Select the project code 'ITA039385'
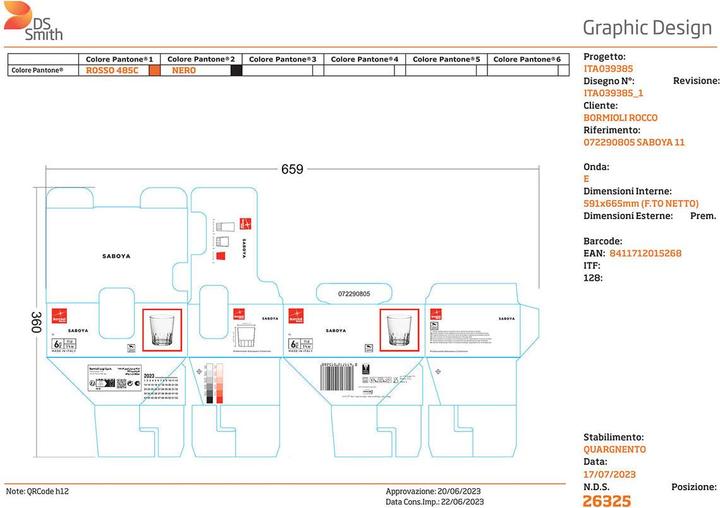 tap(608, 69)
